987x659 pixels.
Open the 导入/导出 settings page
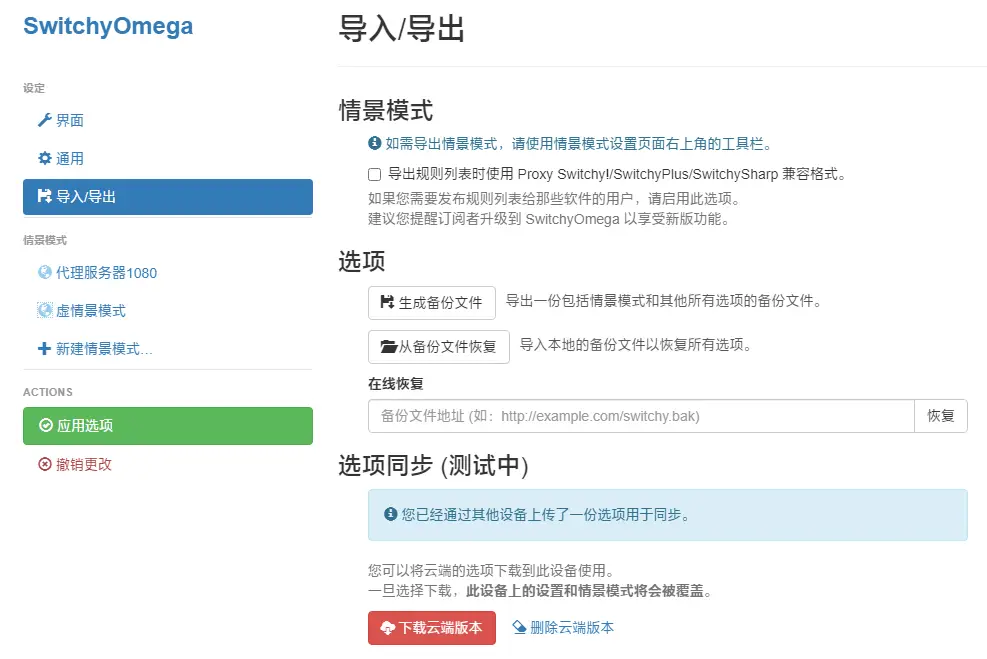[167, 197]
